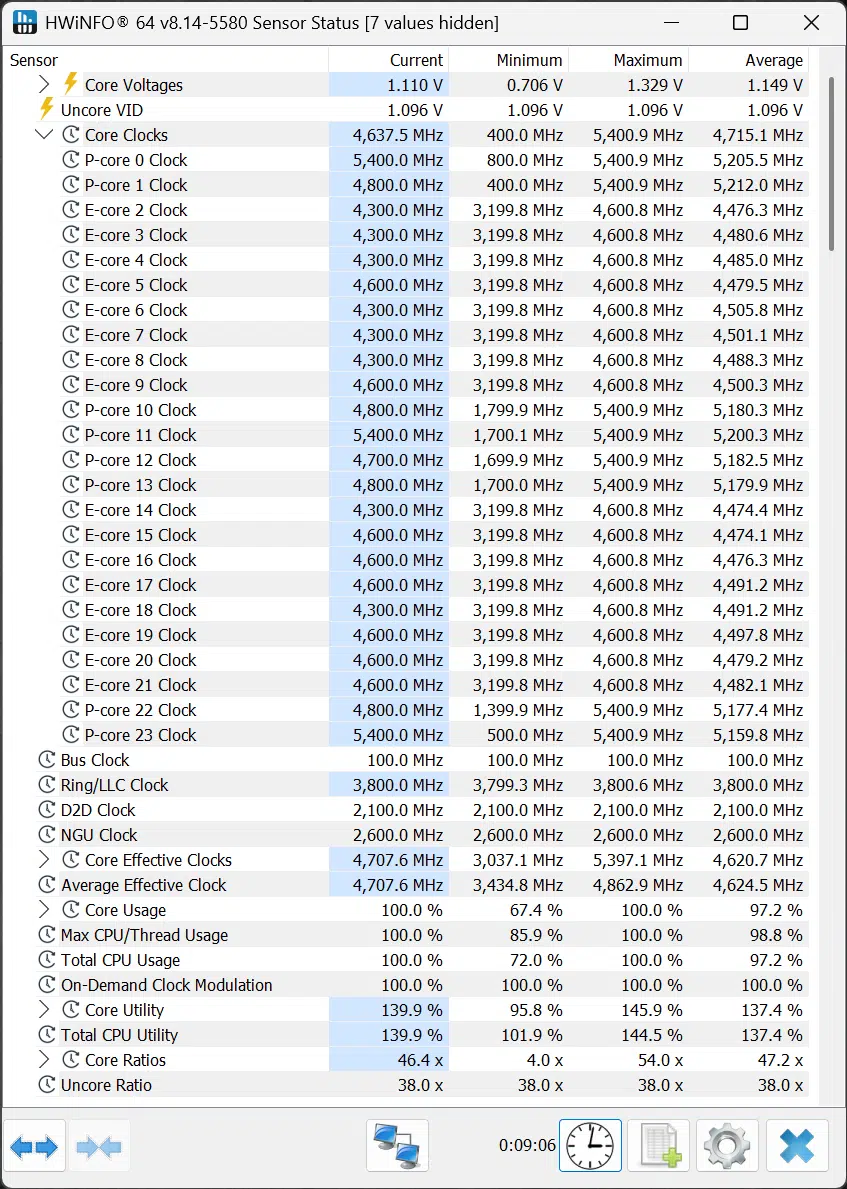Open sensor settings gear icon
Image resolution: width=847 pixels, height=1189 pixels.
pos(727,1146)
